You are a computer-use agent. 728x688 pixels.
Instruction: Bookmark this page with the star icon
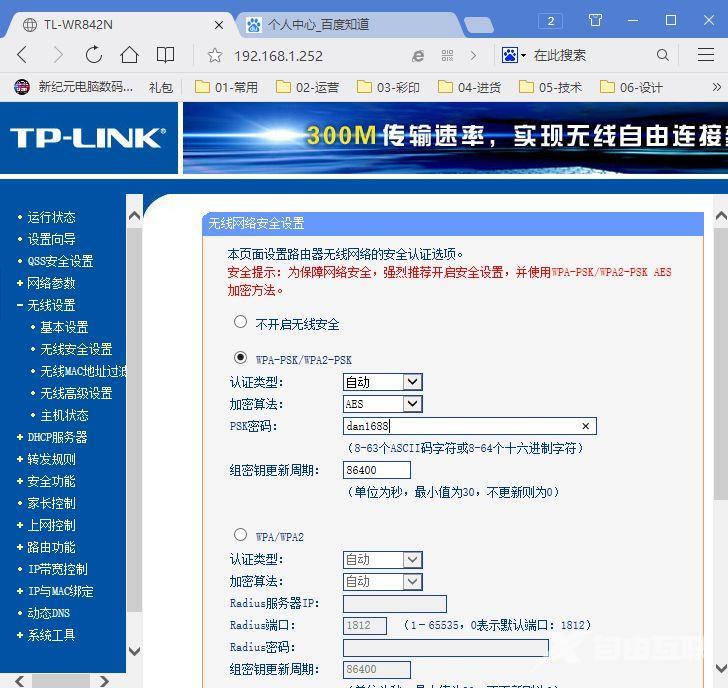(214, 56)
